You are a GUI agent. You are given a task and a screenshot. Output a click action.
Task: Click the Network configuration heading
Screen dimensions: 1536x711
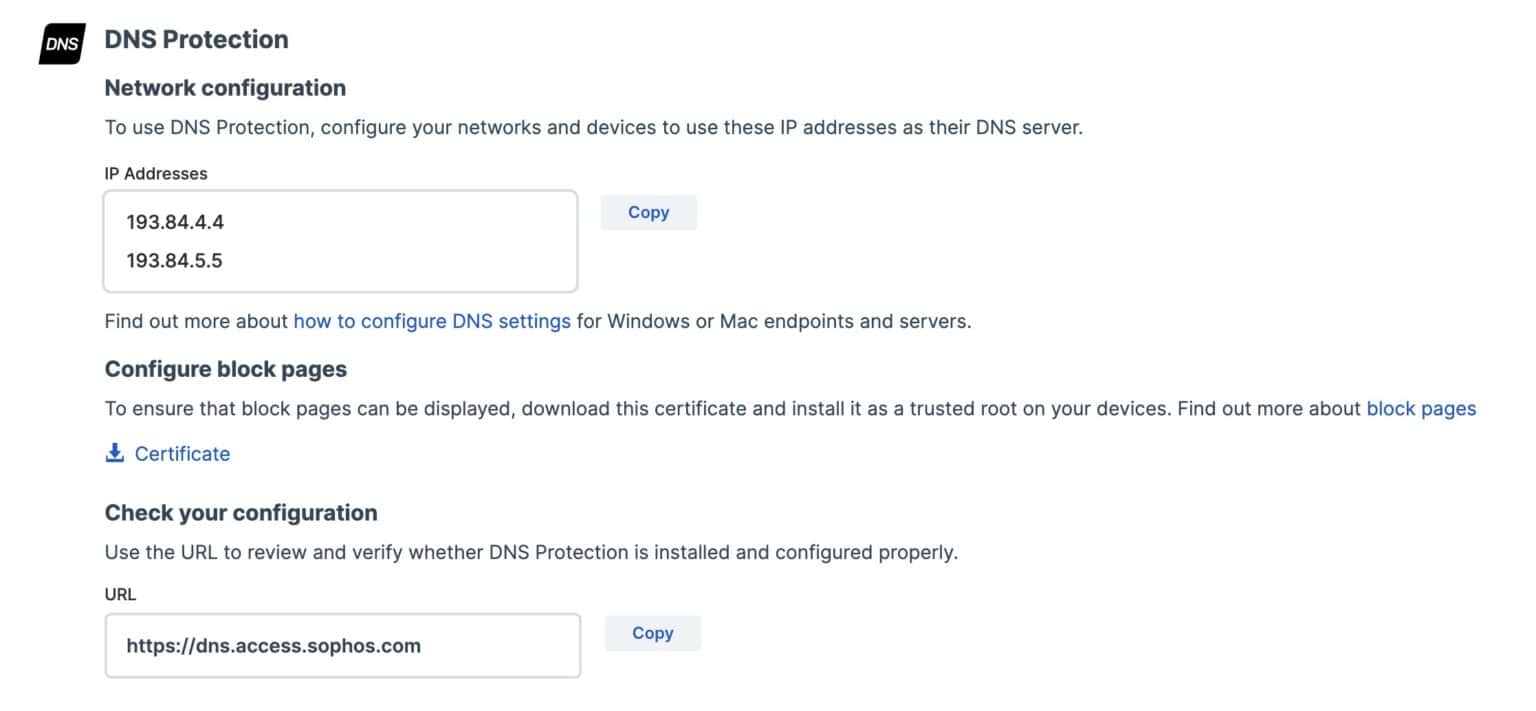tap(224, 87)
